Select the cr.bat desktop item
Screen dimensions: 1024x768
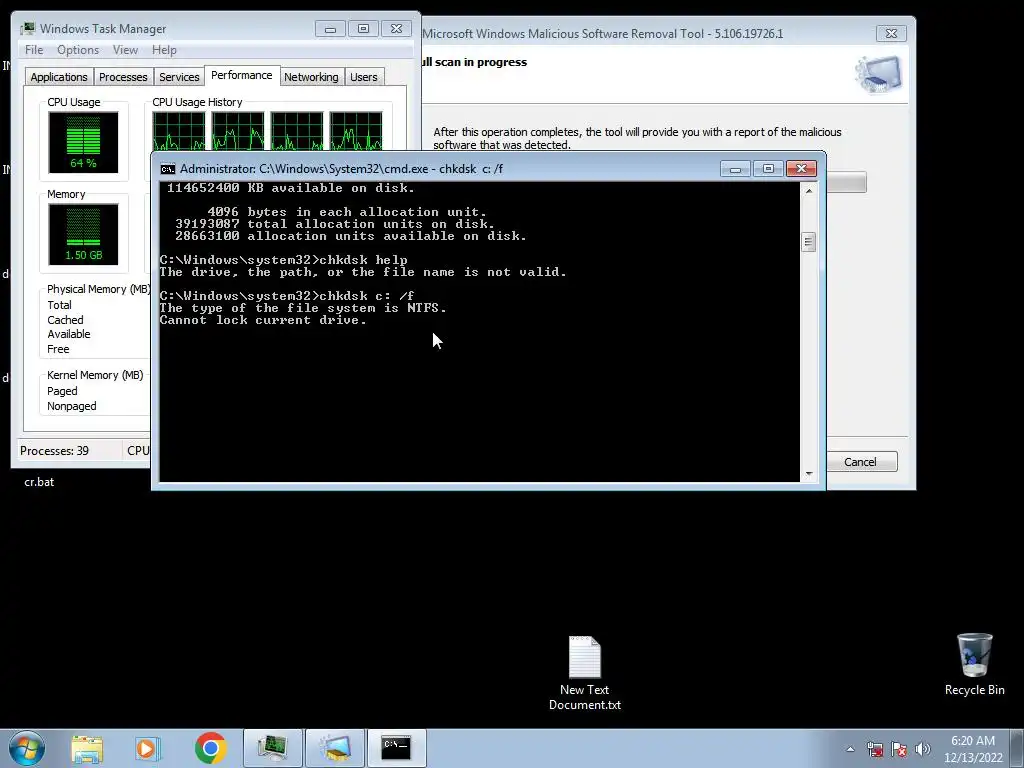click(39, 482)
